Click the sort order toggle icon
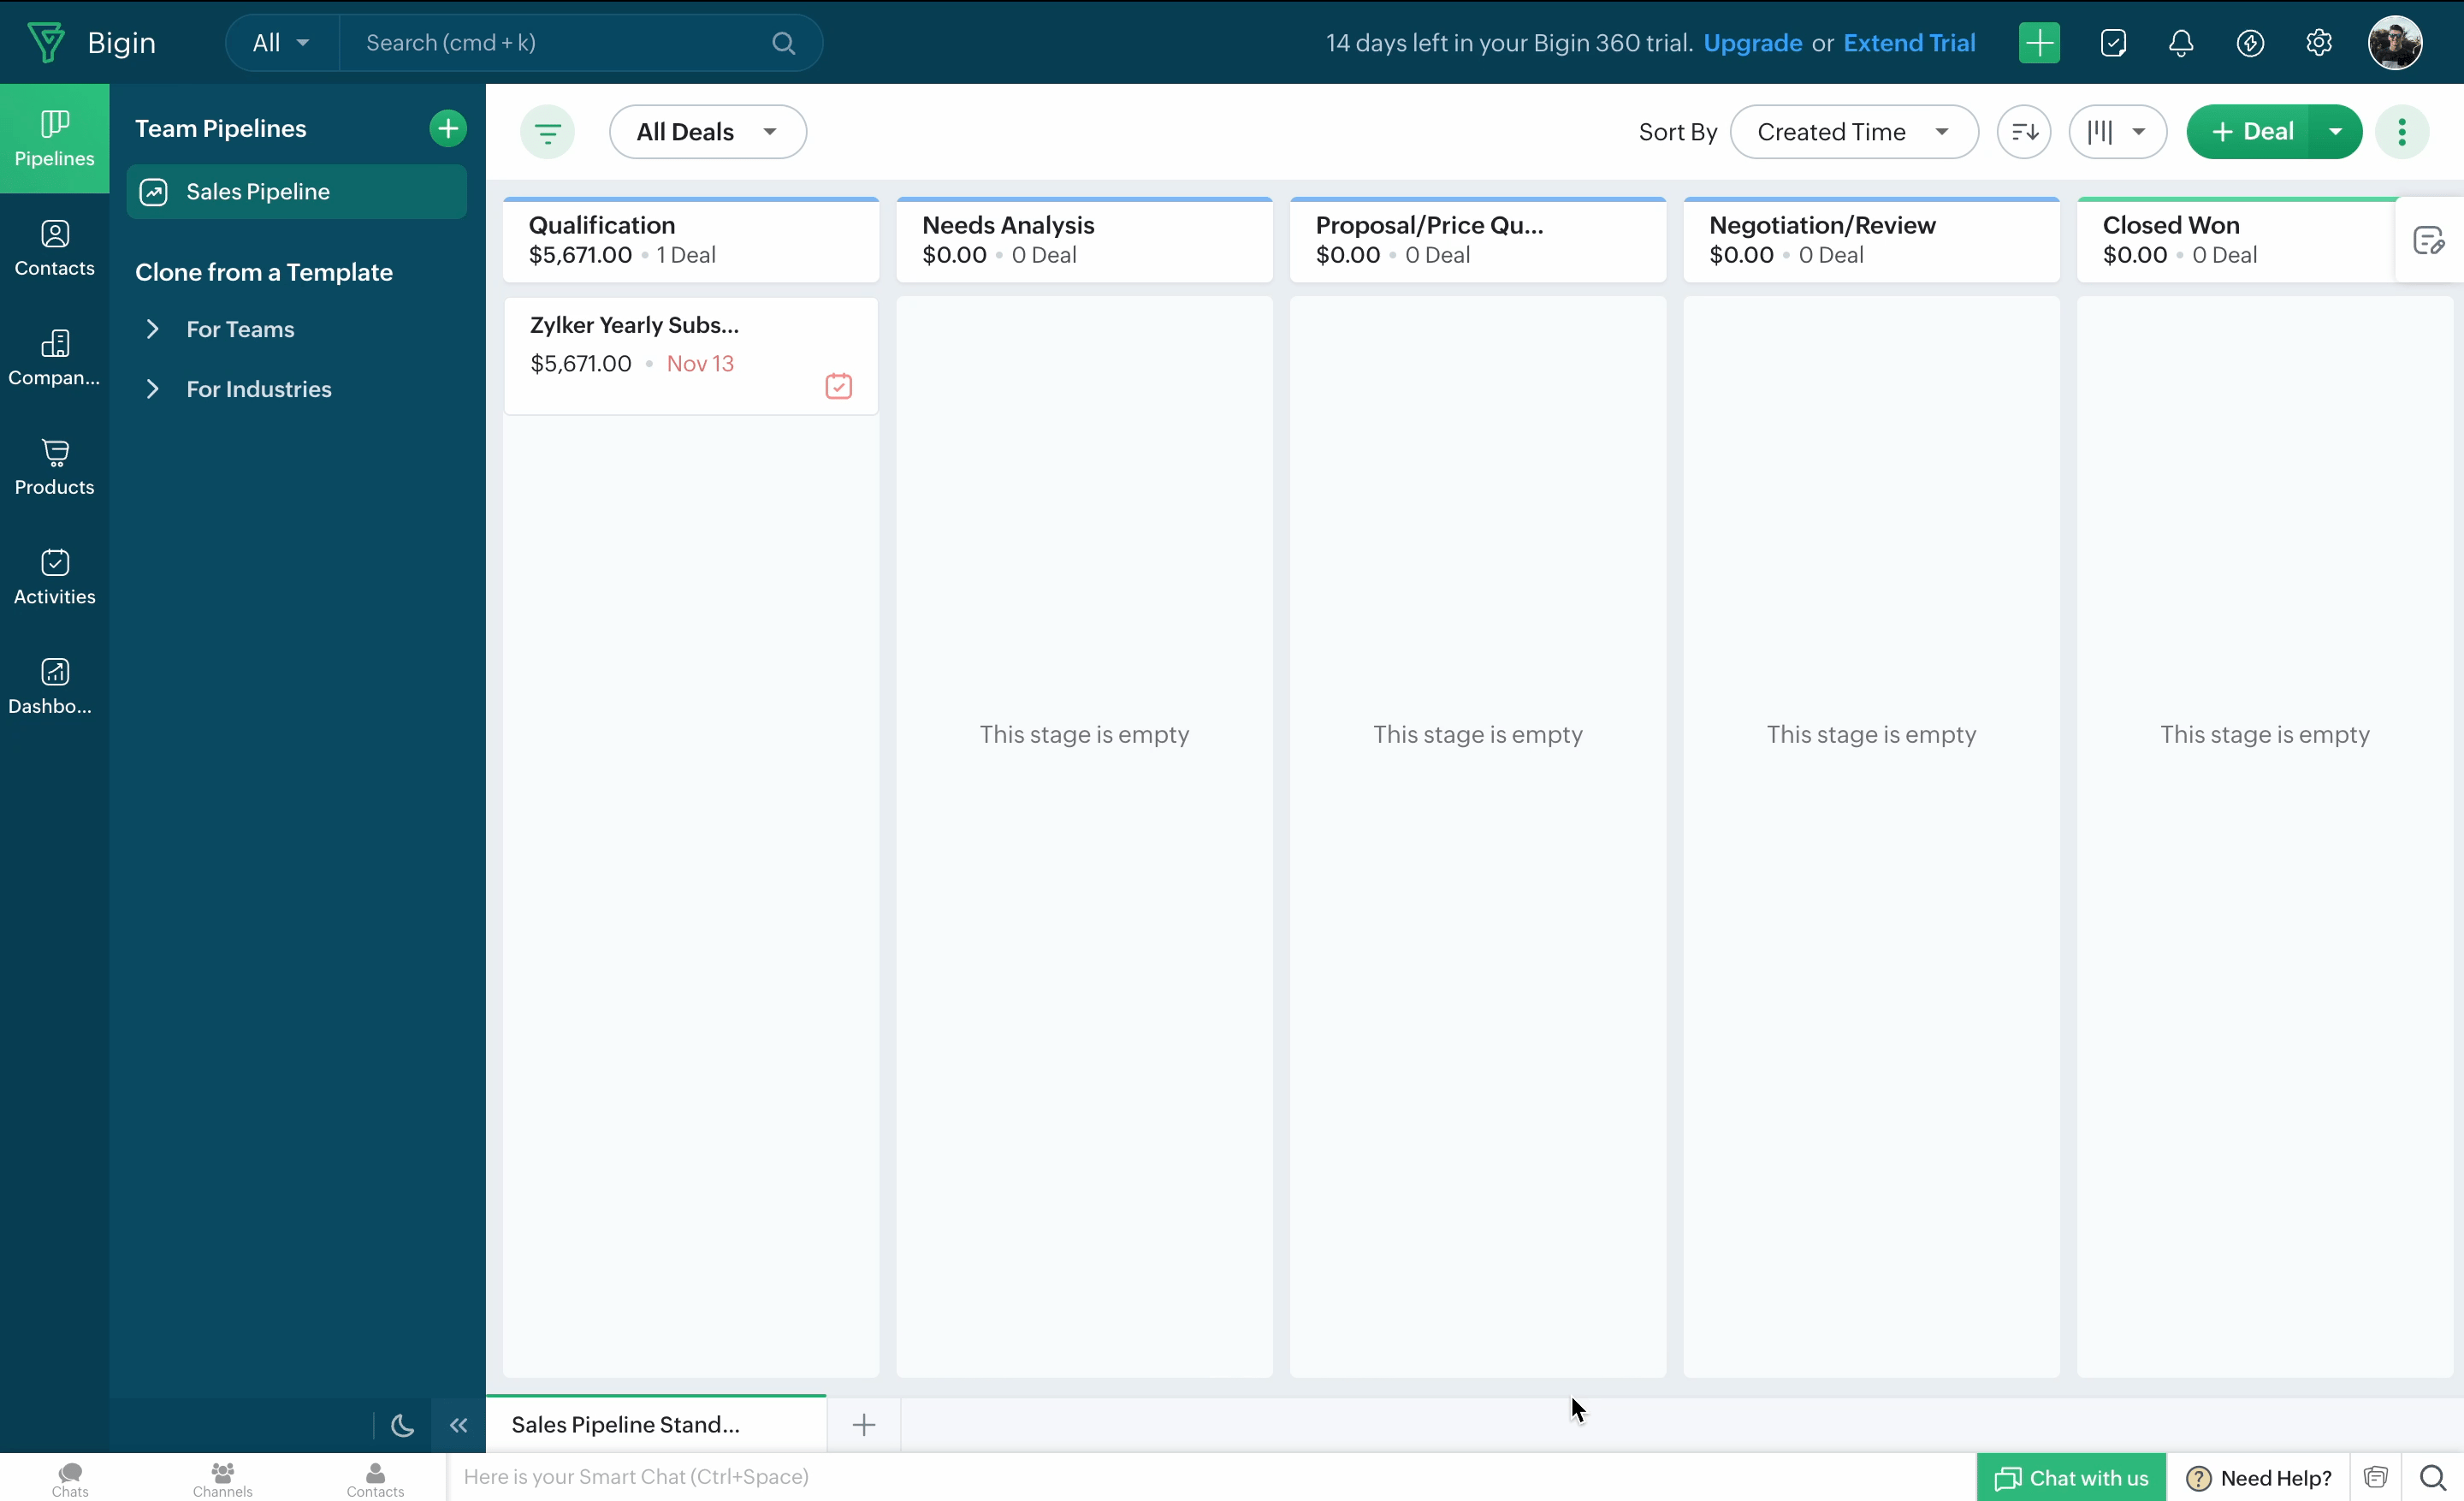This screenshot has height=1501, width=2464. pyautogui.click(x=2024, y=132)
